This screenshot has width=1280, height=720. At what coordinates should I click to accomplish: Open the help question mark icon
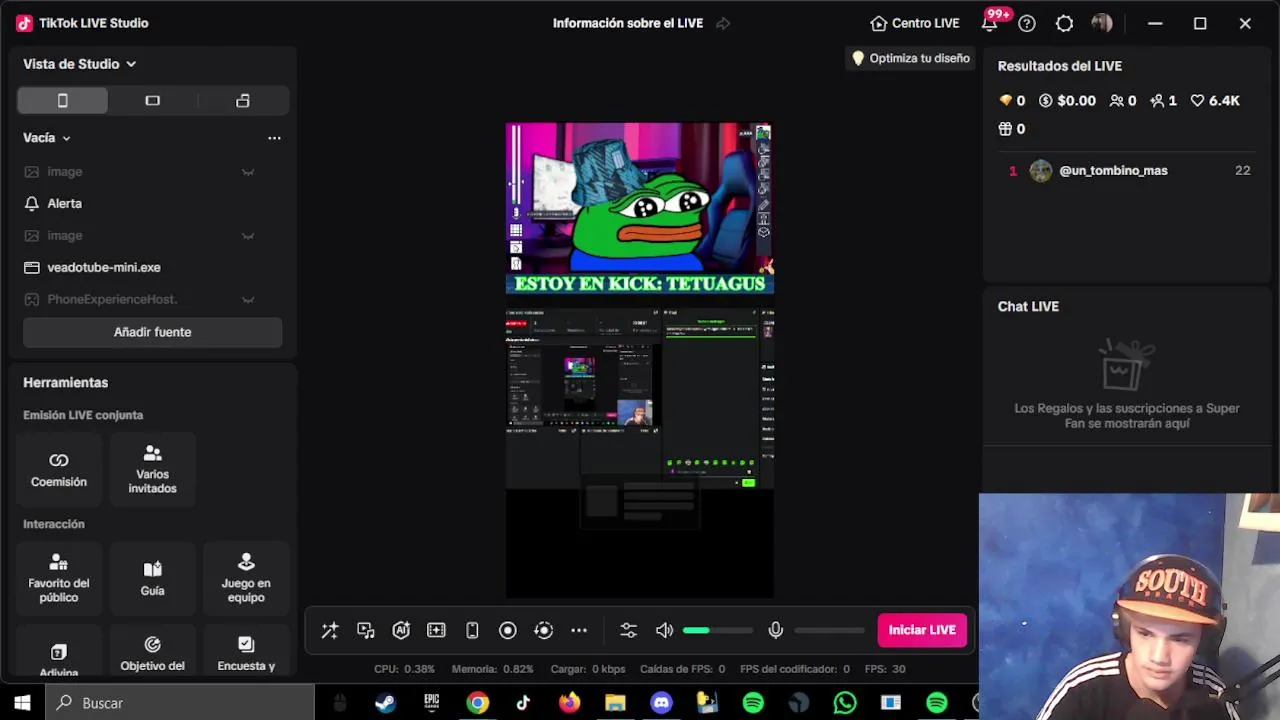(x=1027, y=23)
